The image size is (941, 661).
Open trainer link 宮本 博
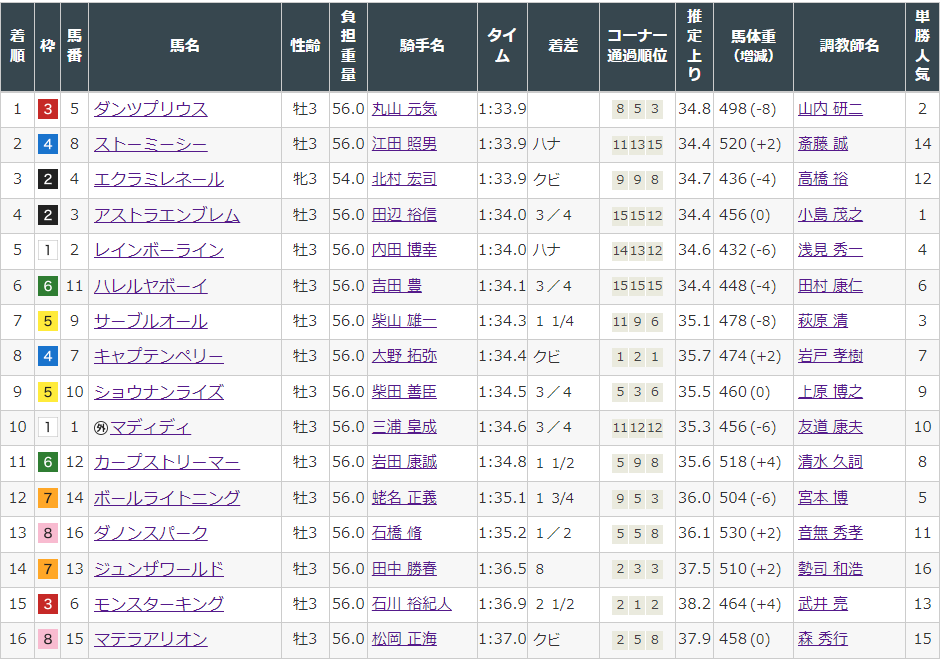[823, 498]
